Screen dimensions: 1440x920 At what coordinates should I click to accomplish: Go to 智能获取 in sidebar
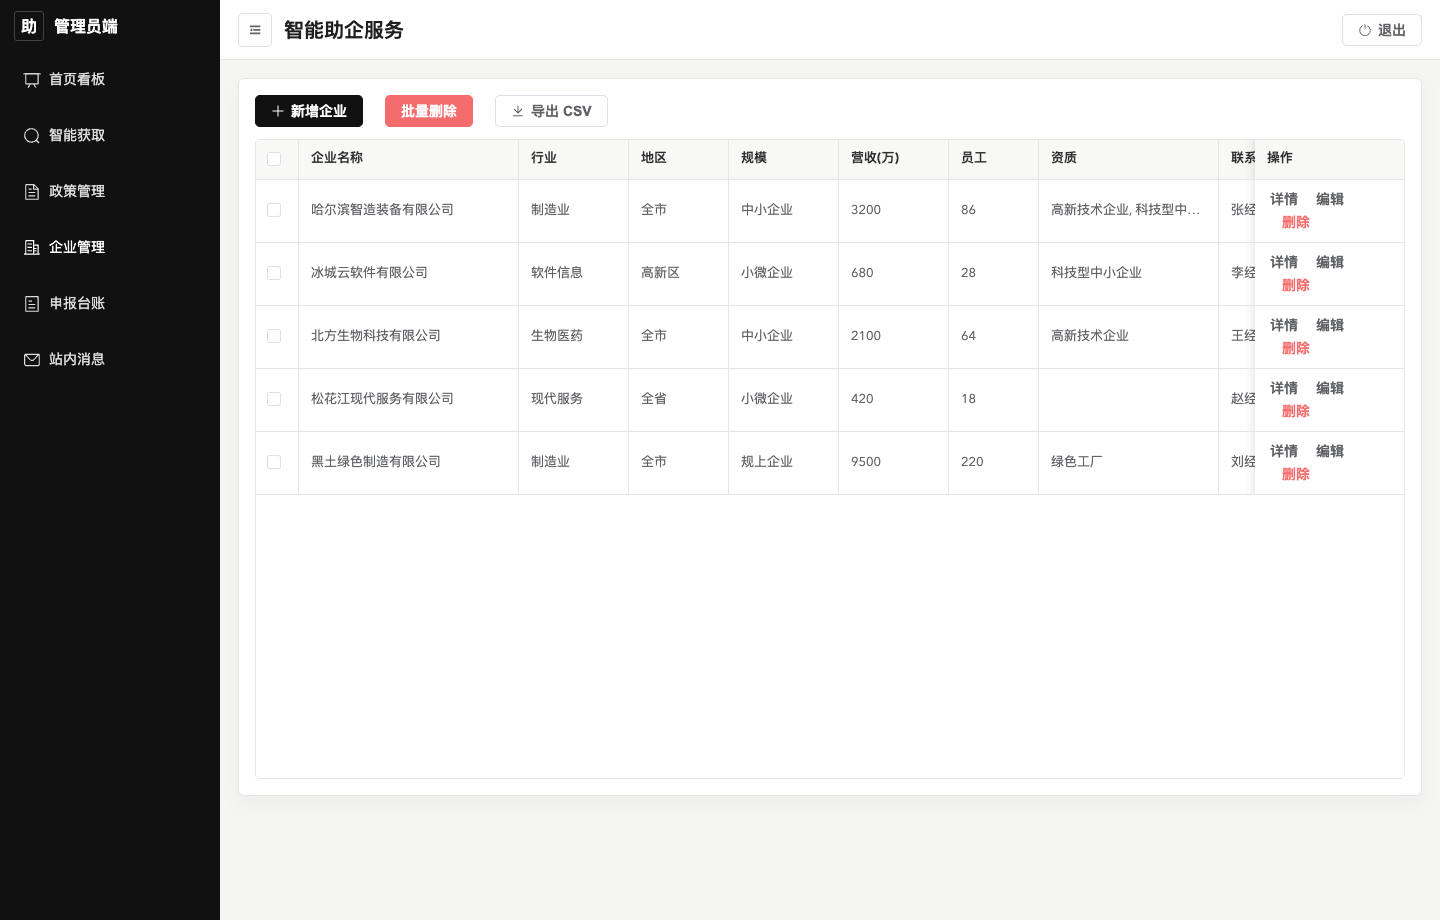(110, 135)
